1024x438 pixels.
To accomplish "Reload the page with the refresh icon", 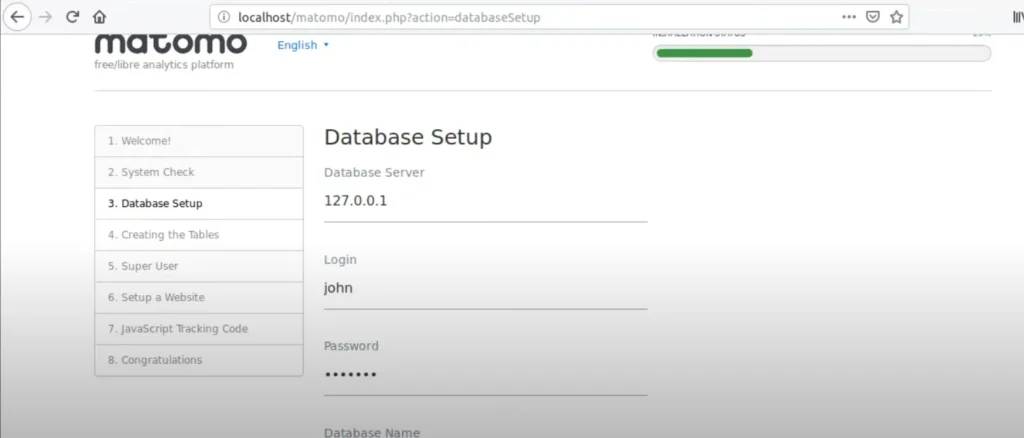I will pyautogui.click(x=72, y=17).
